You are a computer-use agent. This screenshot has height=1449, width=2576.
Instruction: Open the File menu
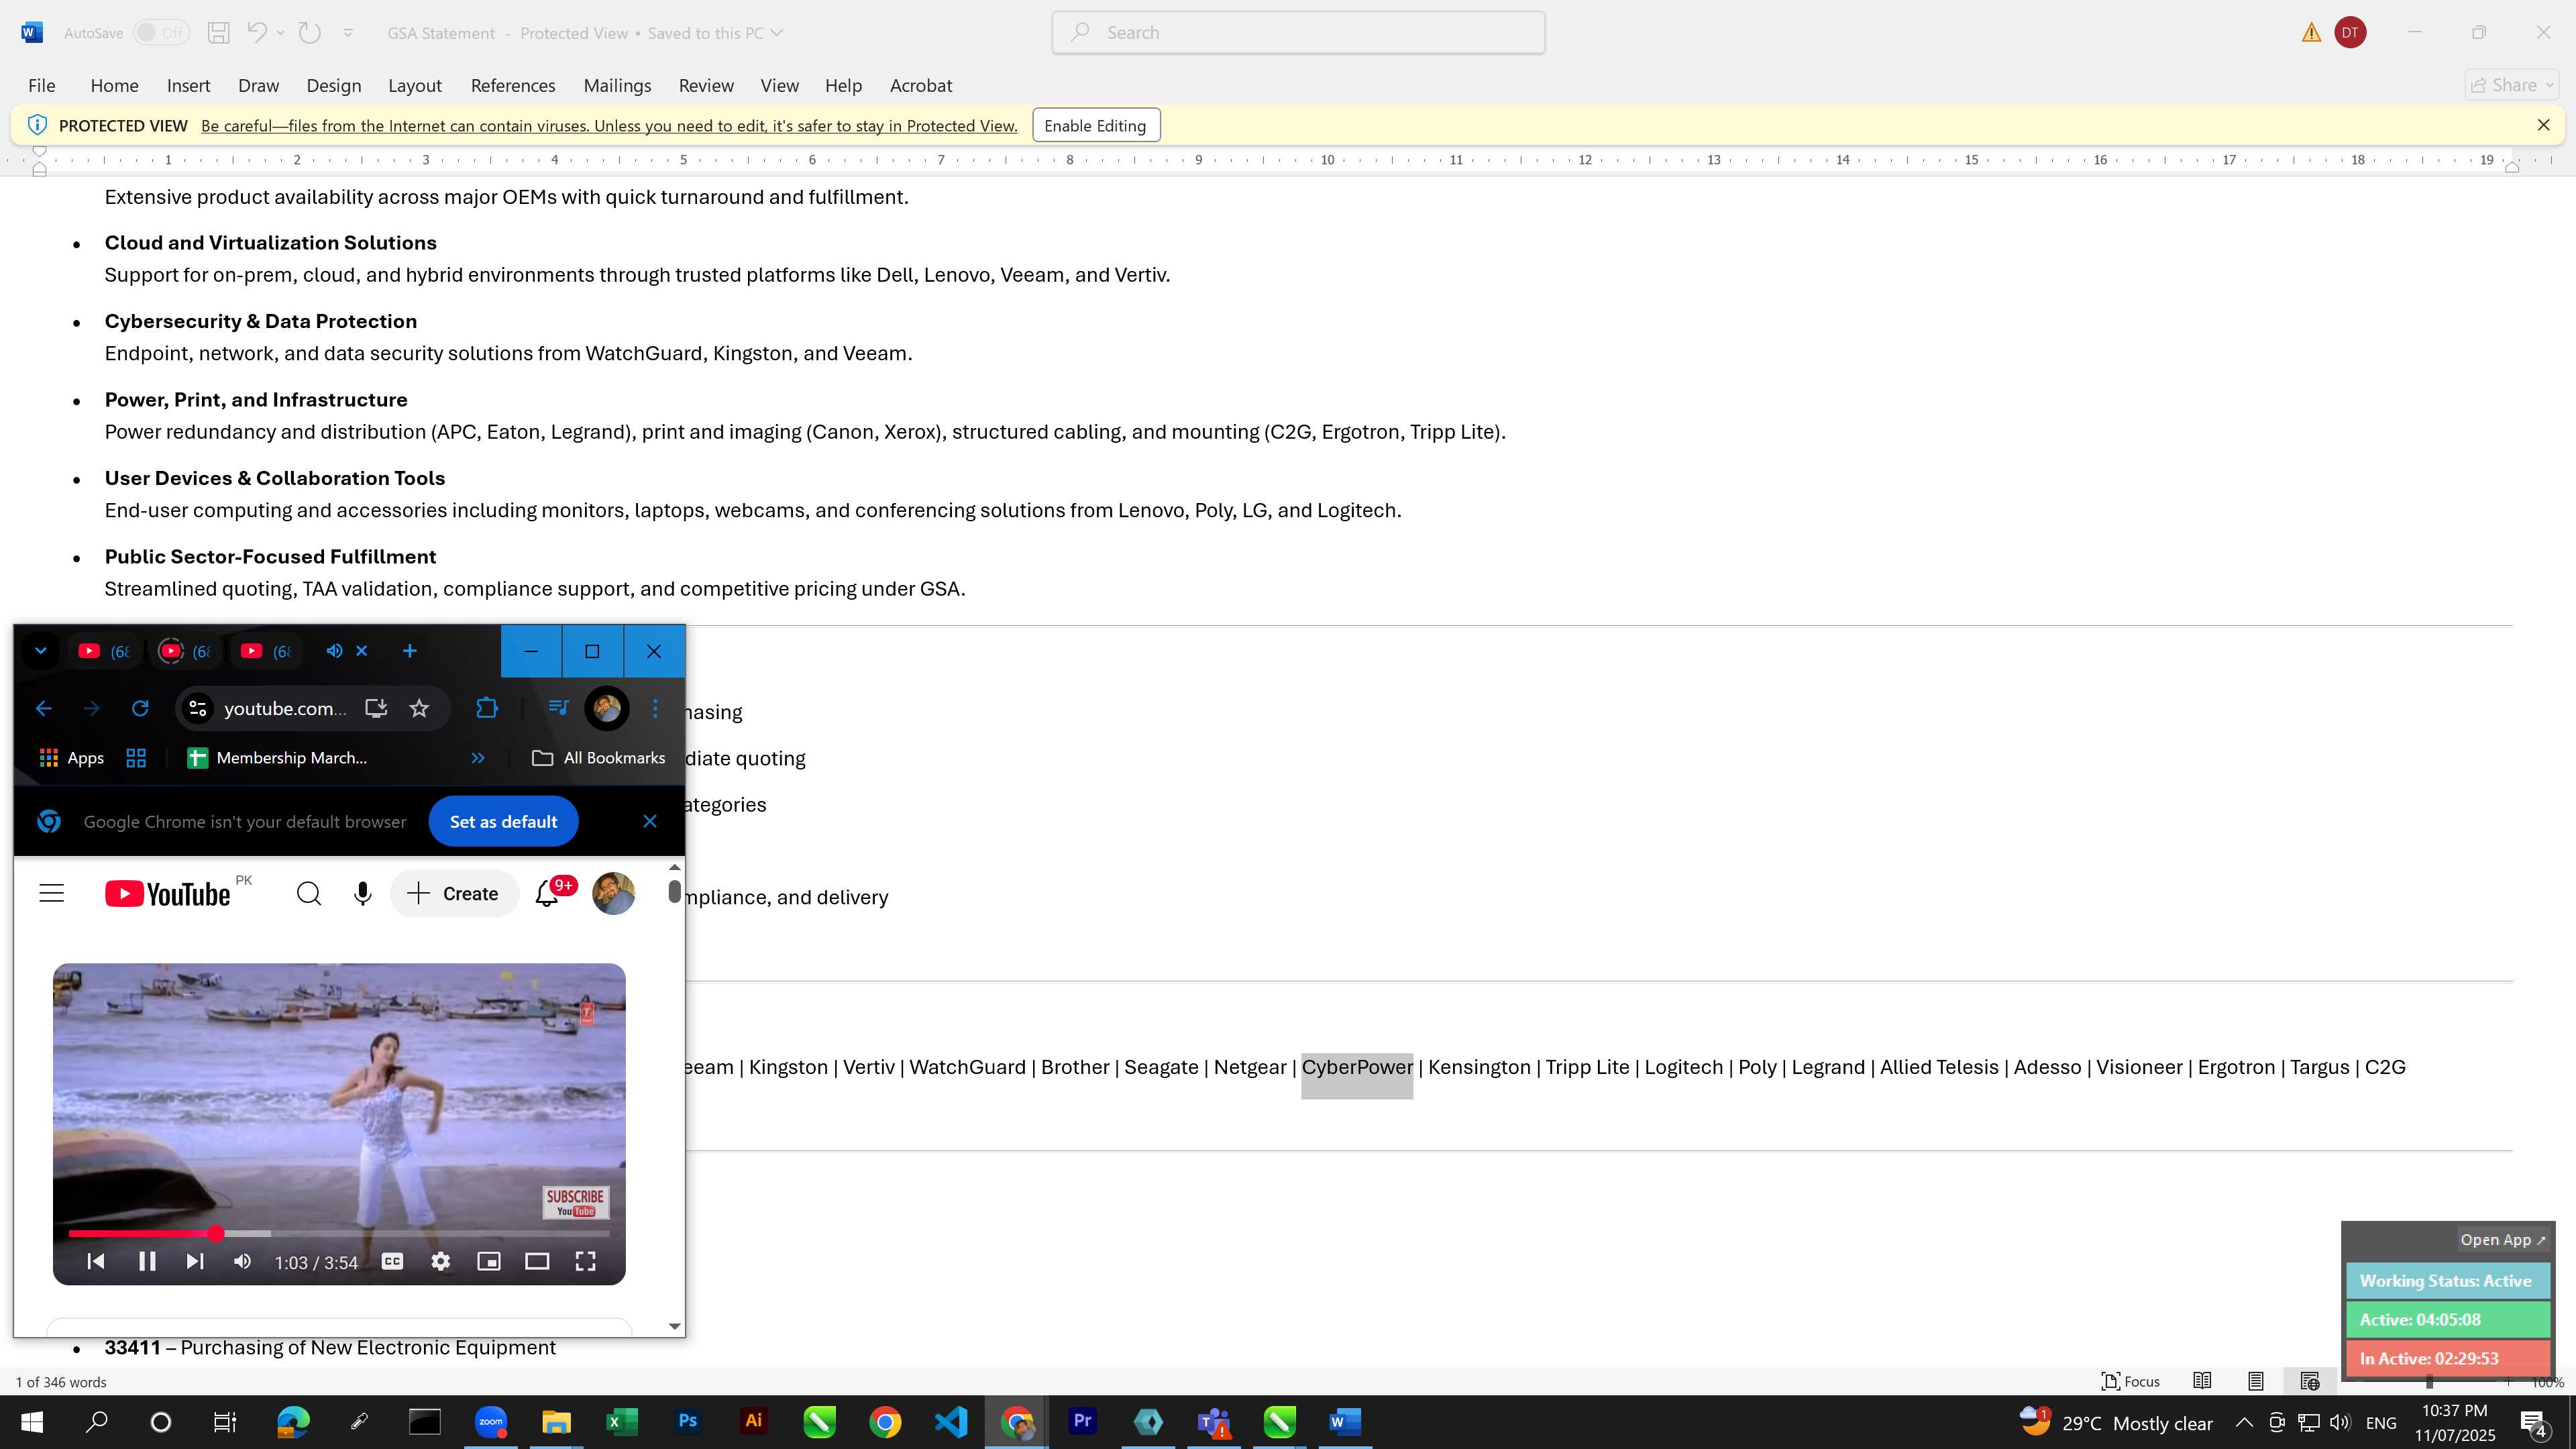[x=42, y=86]
